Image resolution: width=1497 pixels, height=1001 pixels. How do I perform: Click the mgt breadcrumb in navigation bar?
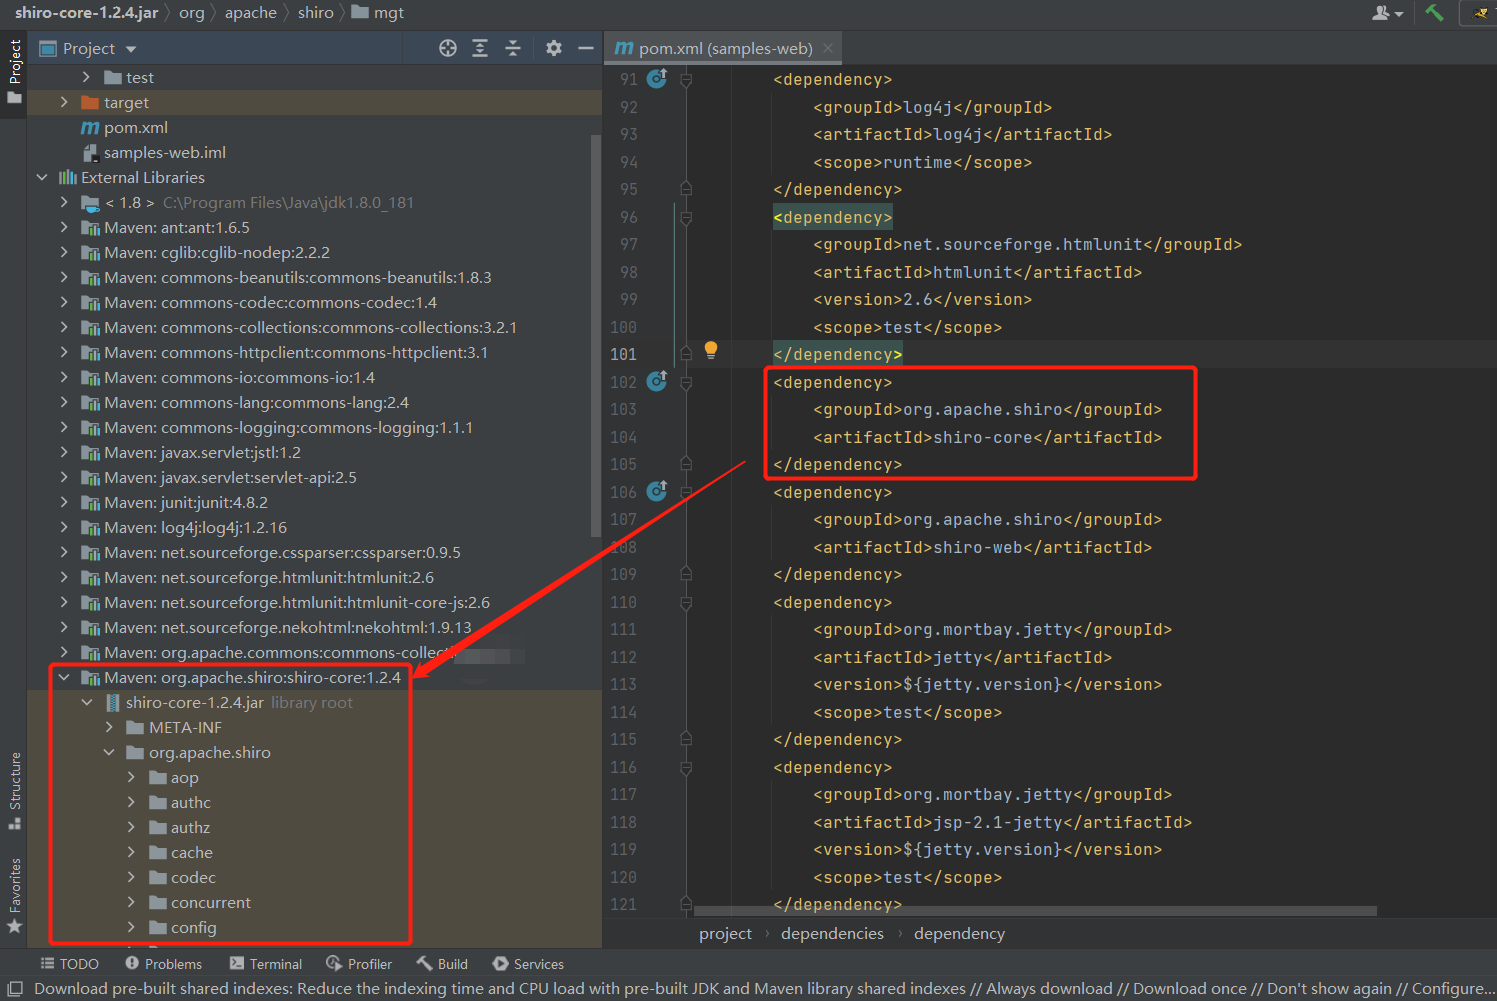(x=378, y=12)
